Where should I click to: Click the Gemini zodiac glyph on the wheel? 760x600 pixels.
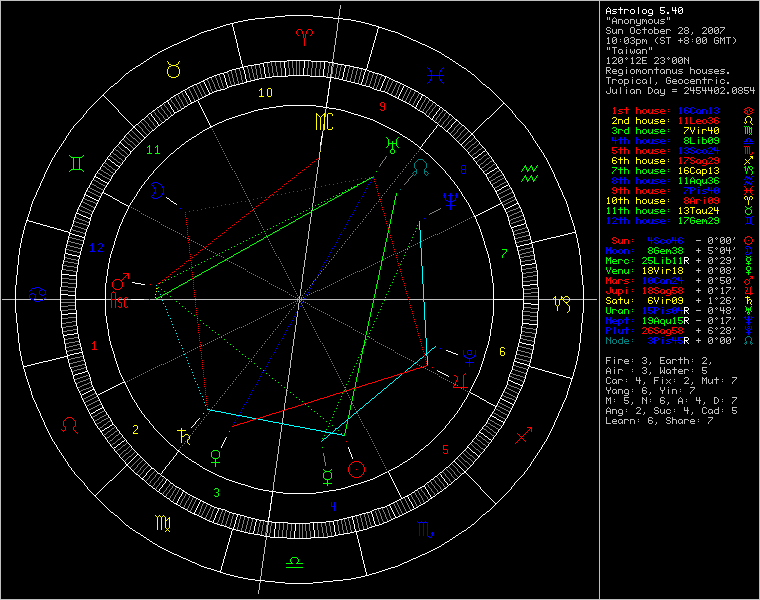[x=77, y=163]
